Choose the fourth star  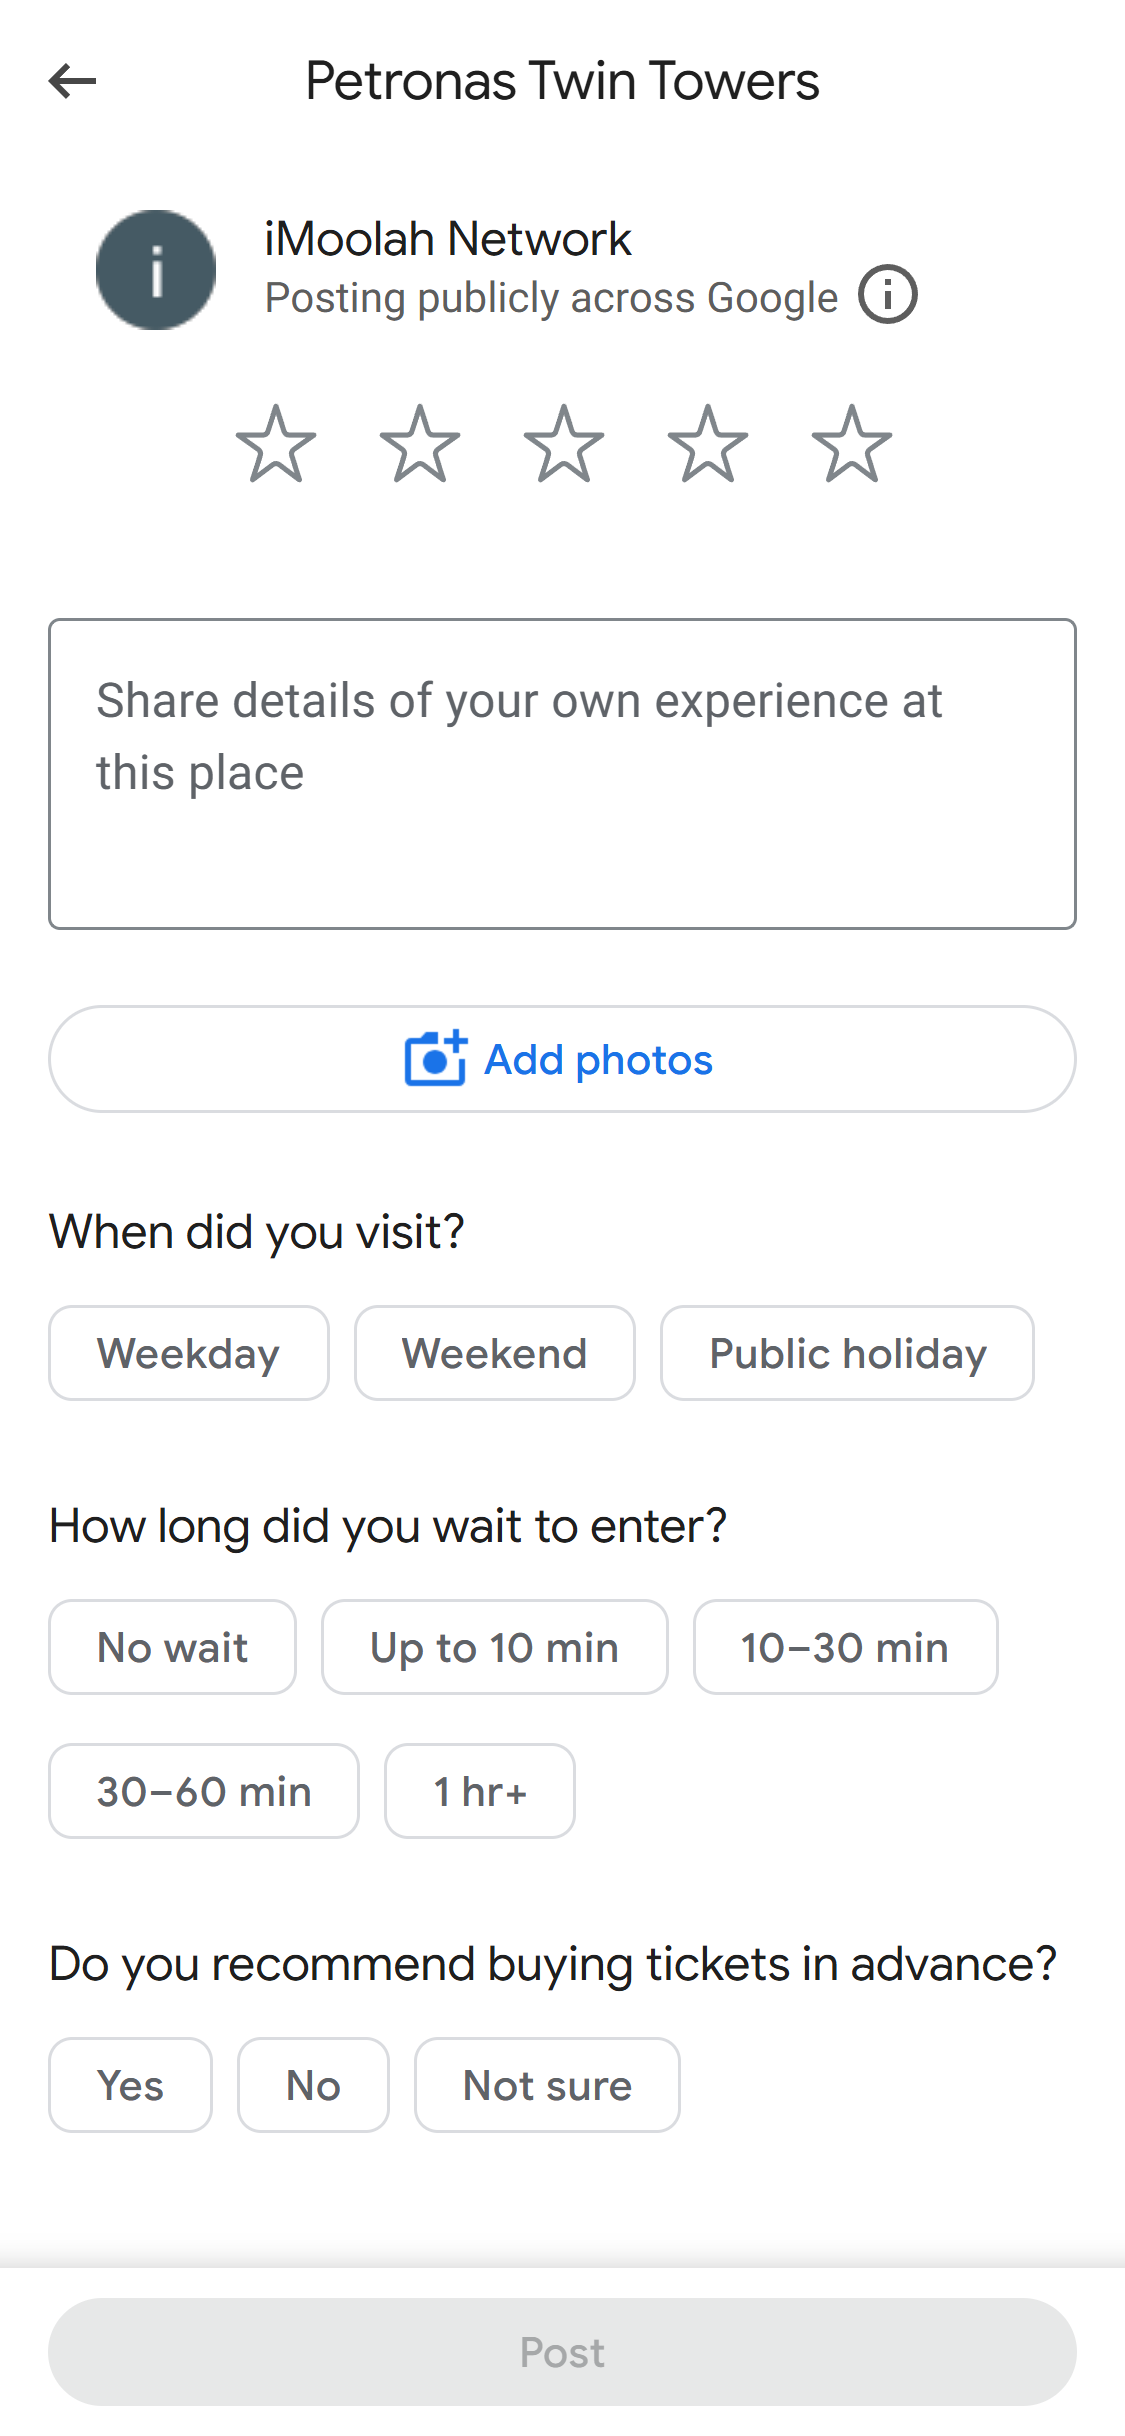708,445
